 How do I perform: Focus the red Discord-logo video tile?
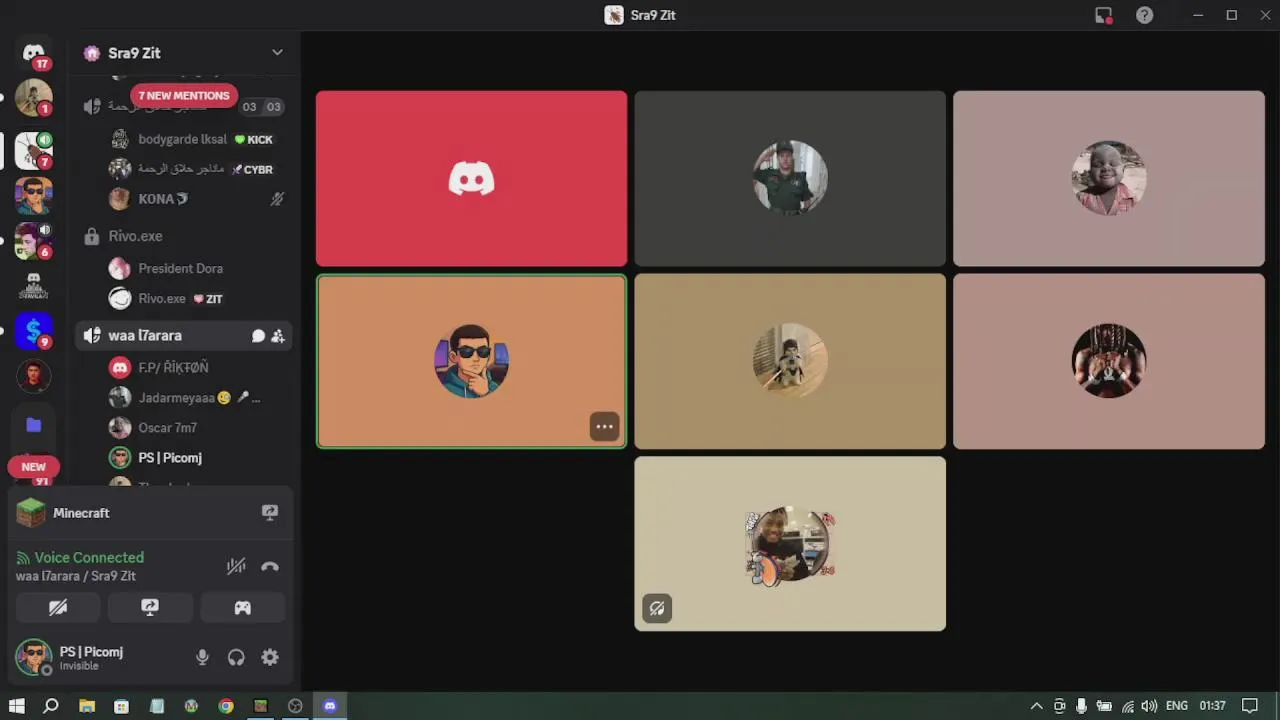coord(471,179)
